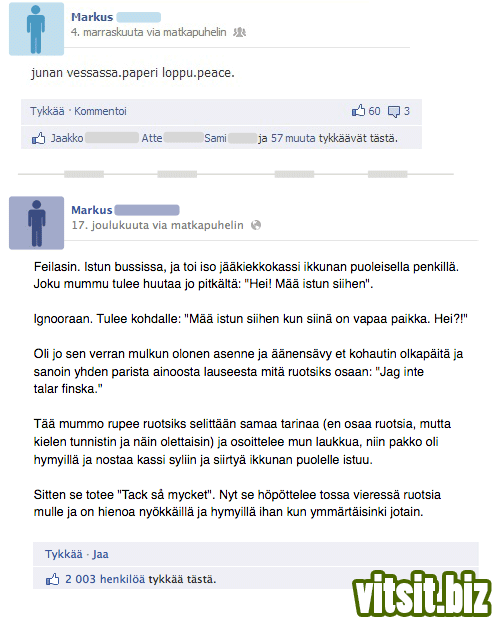Screen dimensions: 492x619
Task: Open Jaakko profile link
Action: 67,138
